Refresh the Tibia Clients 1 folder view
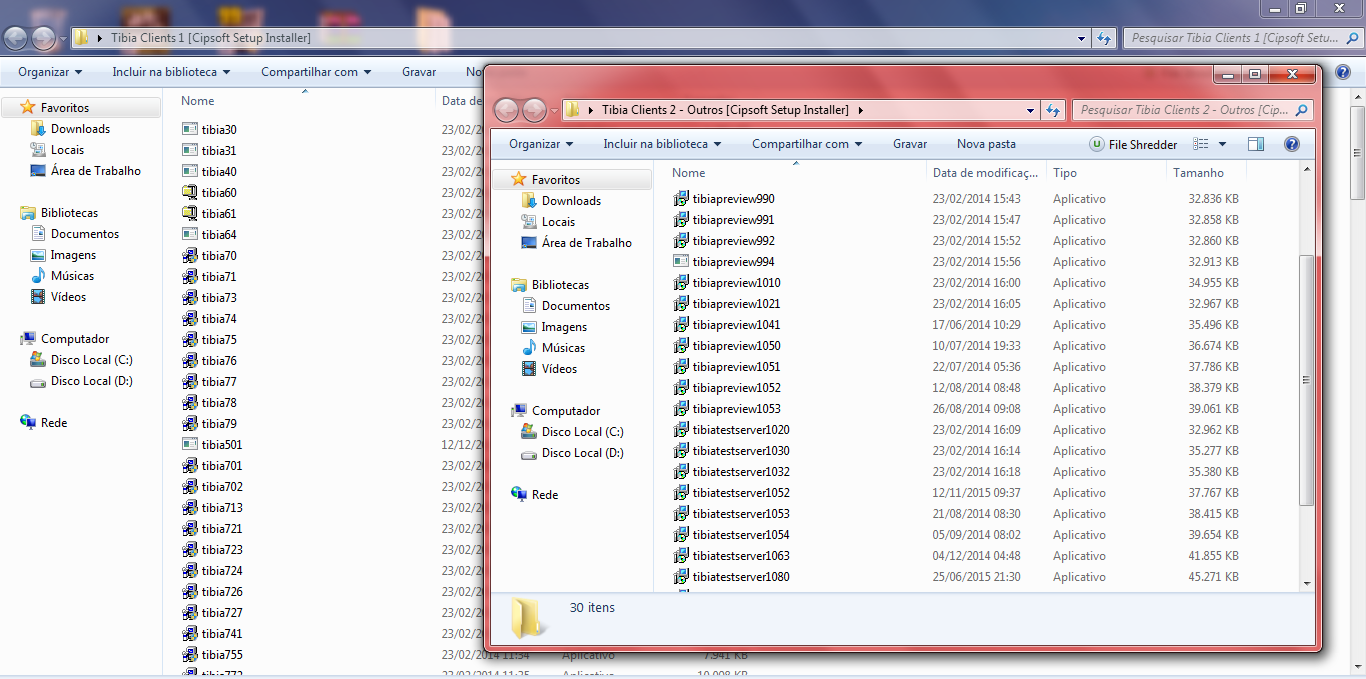1366x679 pixels. click(x=1104, y=38)
